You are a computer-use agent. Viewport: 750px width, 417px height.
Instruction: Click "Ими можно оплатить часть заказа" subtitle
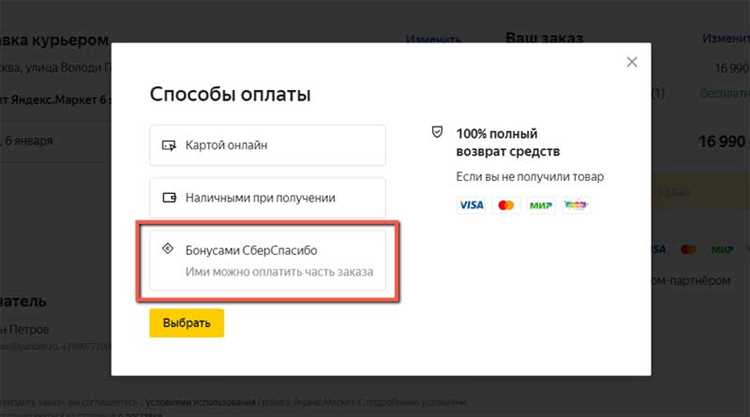click(x=279, y=272)
